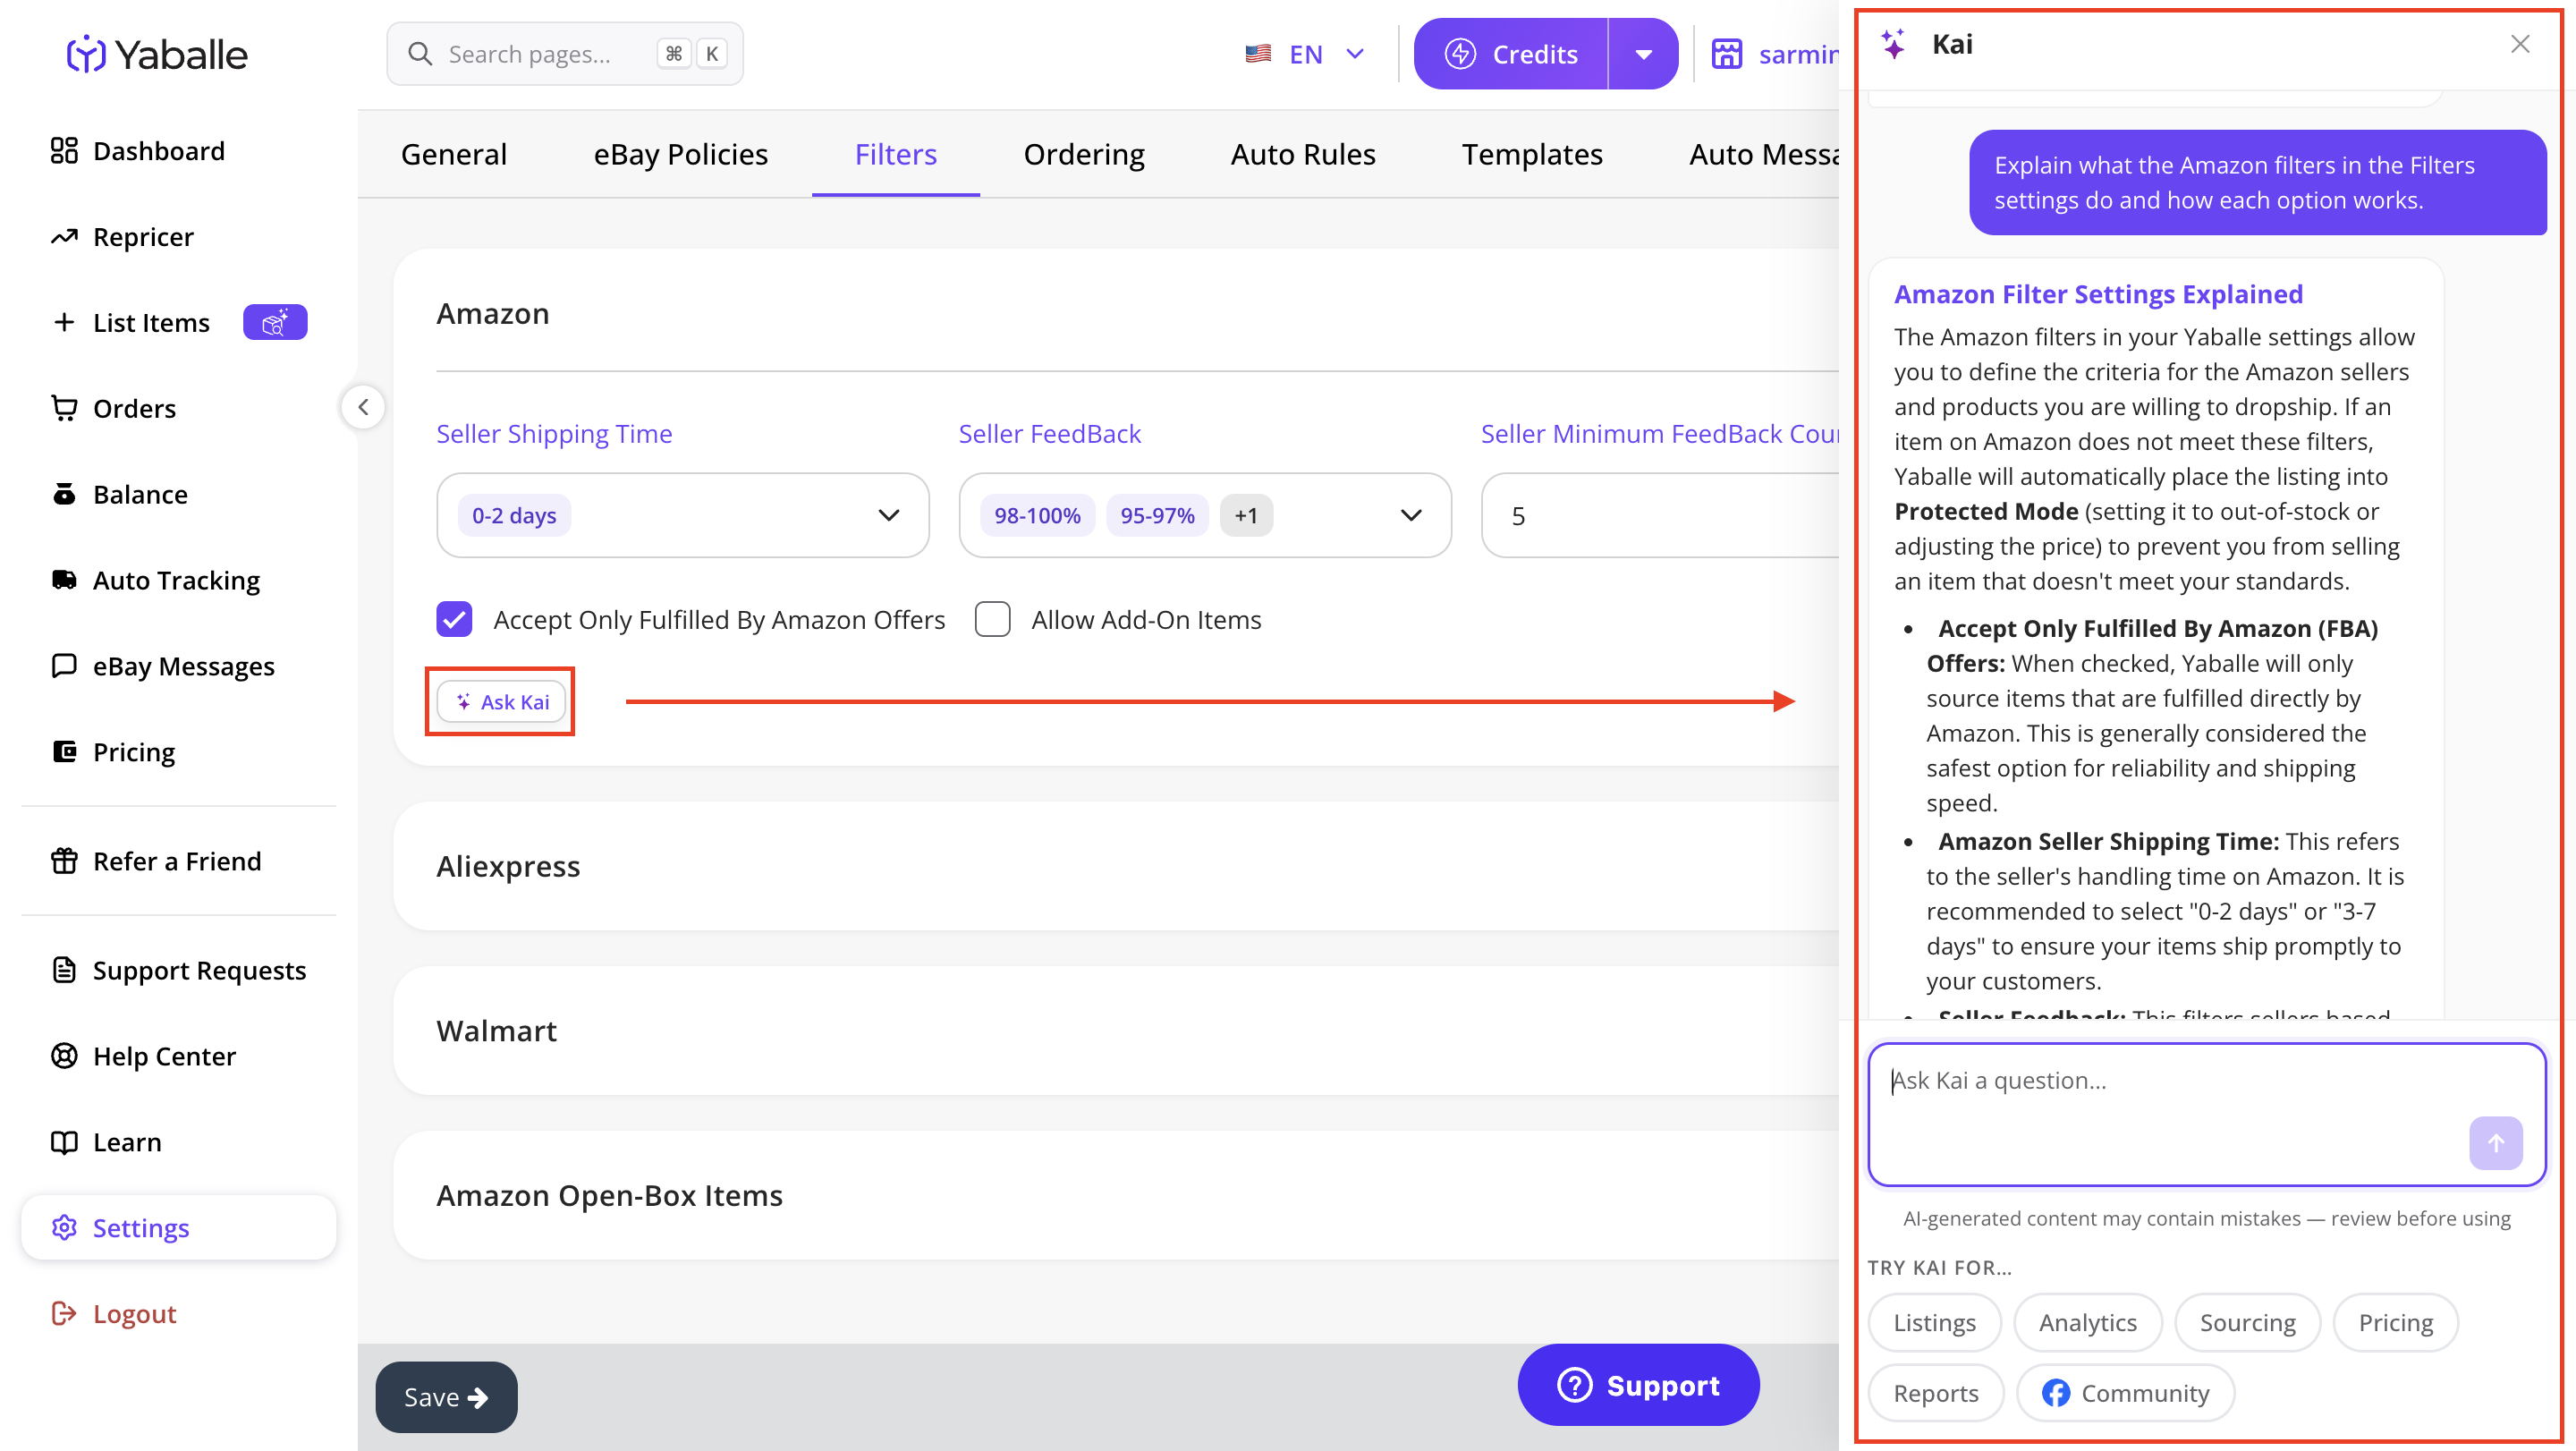Select the Listings suggestion chip
2576x1451 pixels.
tap(1934, 1322)
